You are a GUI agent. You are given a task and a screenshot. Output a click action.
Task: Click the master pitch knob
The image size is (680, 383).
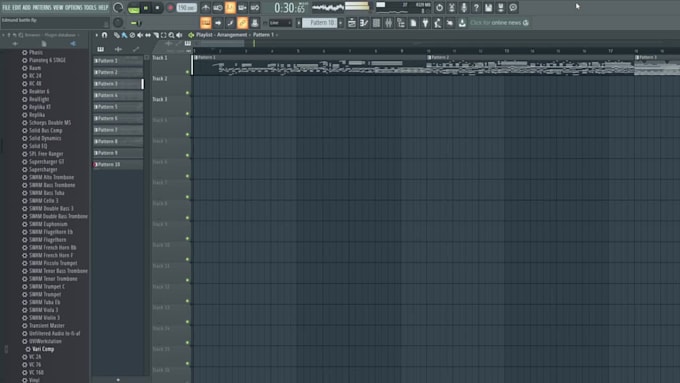(118, 23)
